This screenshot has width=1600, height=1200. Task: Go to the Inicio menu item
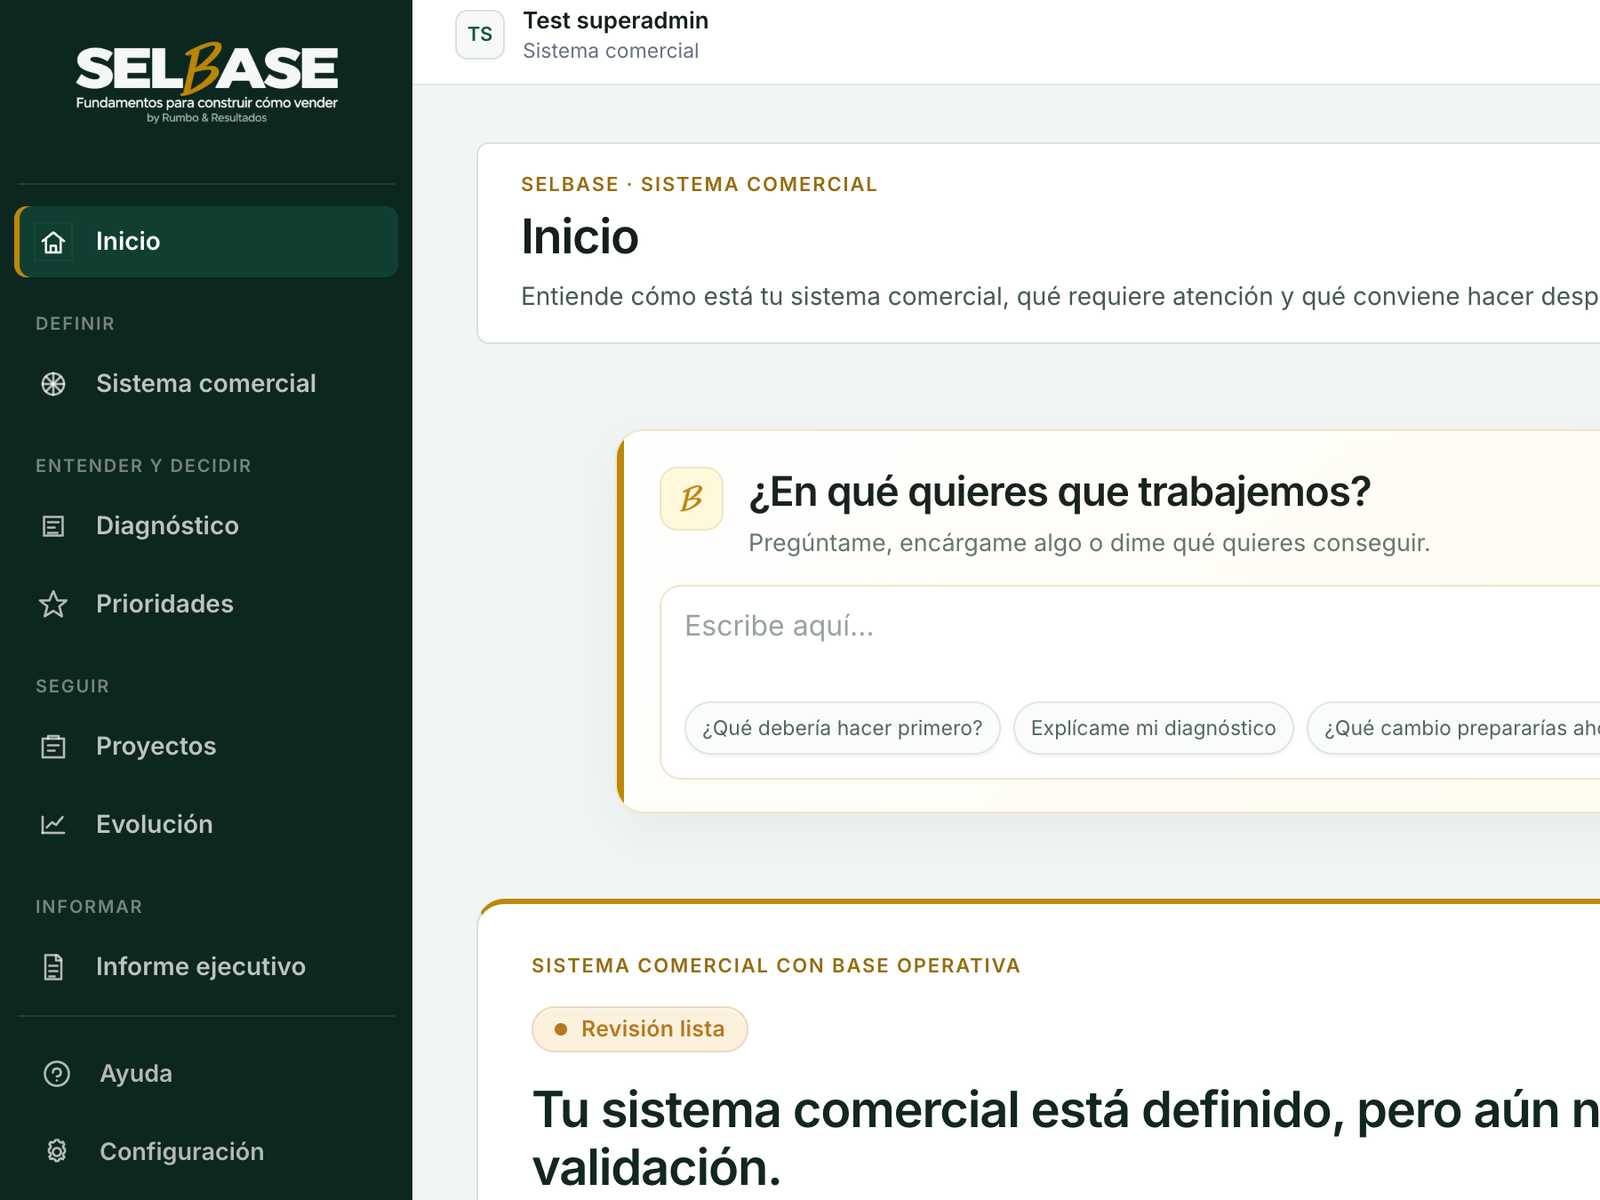click(x=207, y=242)
